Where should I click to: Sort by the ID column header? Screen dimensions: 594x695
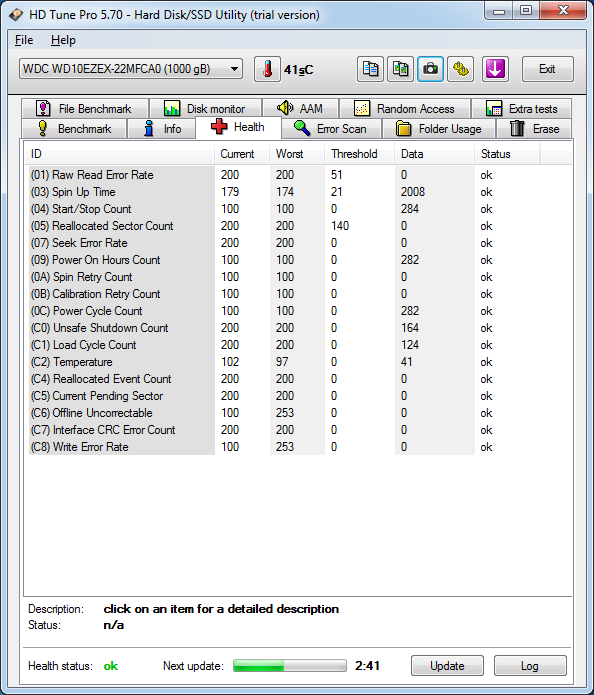point(120,154)
